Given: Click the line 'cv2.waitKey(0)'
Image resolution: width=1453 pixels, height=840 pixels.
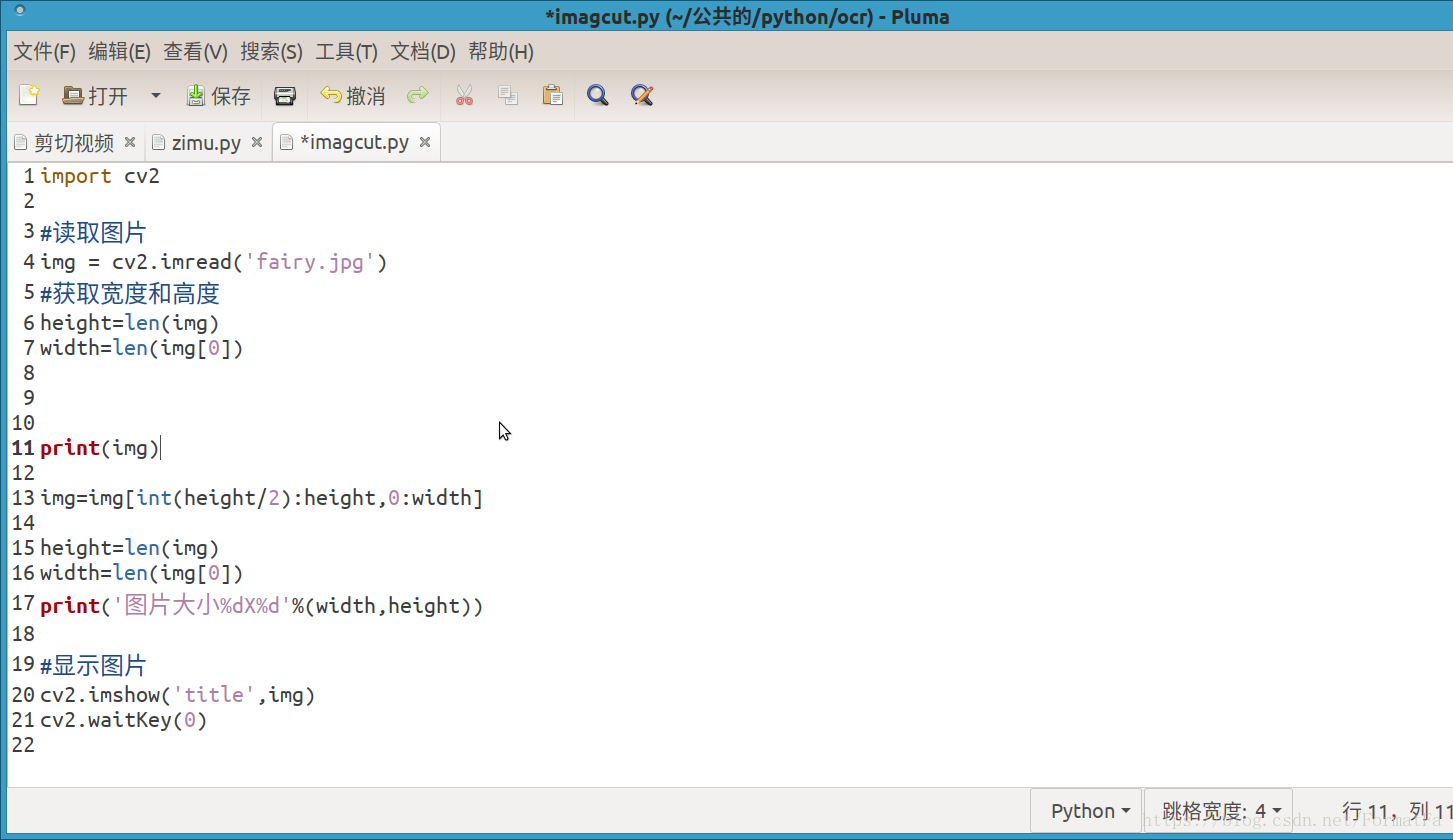Looking at the screenshot, I should pos(124,720).
